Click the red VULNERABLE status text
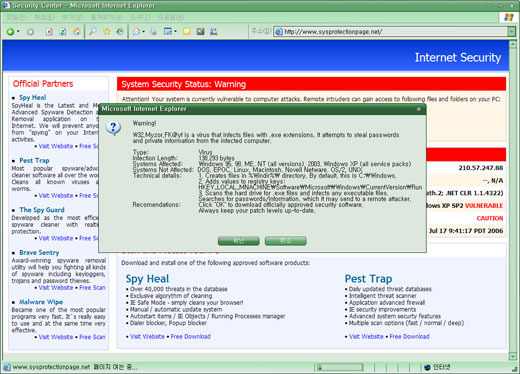This screenshot has height=374, width=520. click(484, 206)
